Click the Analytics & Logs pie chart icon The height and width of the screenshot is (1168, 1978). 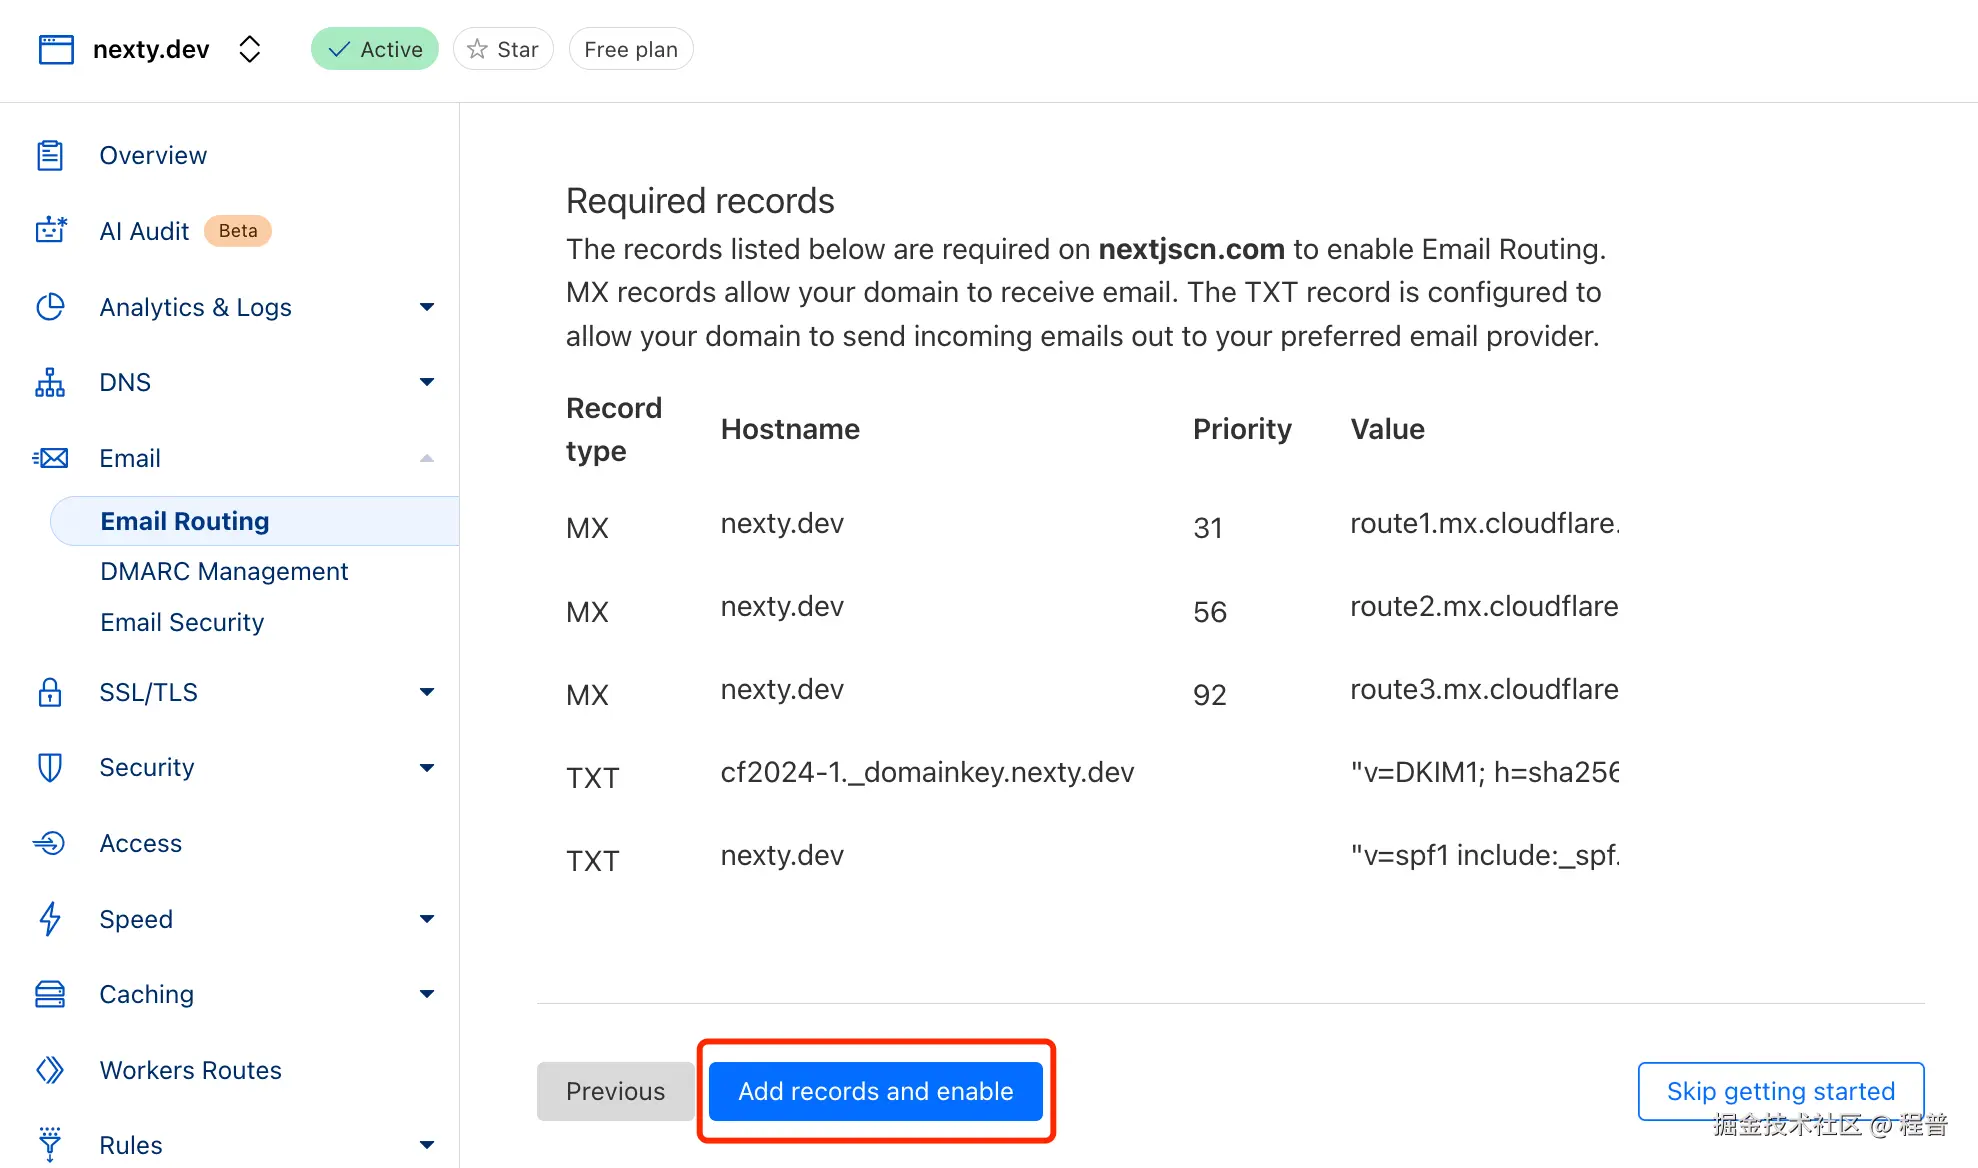(50, 307)
